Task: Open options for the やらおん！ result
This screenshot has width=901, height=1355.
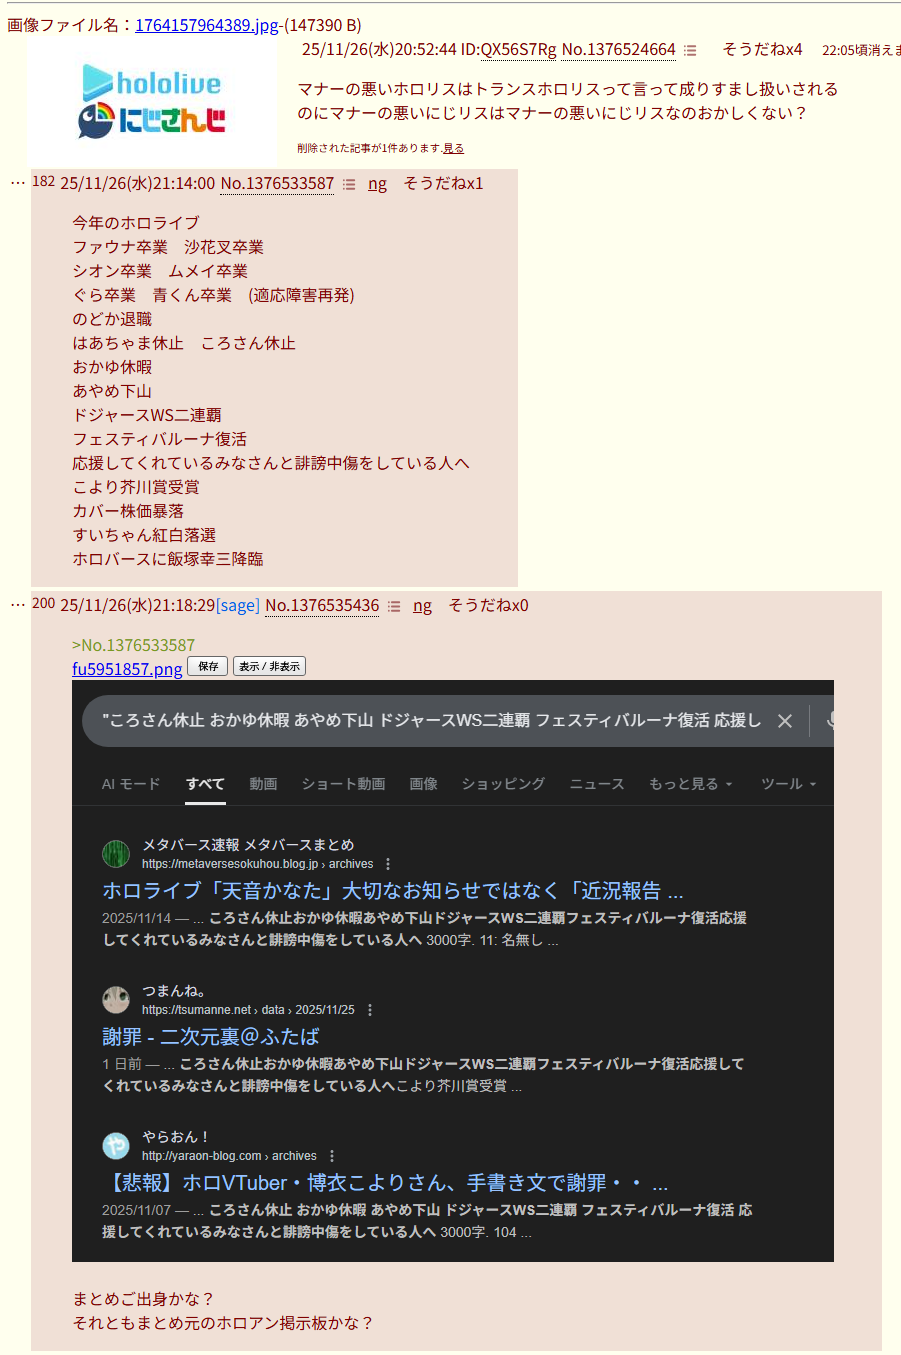Action: (x=332, y=1156)
